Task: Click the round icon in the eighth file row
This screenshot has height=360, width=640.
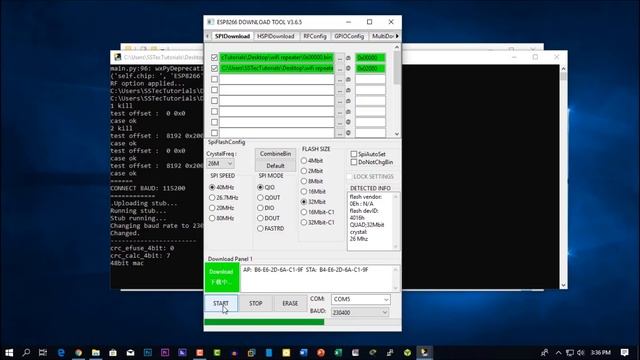Action: (x=348, y=133)
